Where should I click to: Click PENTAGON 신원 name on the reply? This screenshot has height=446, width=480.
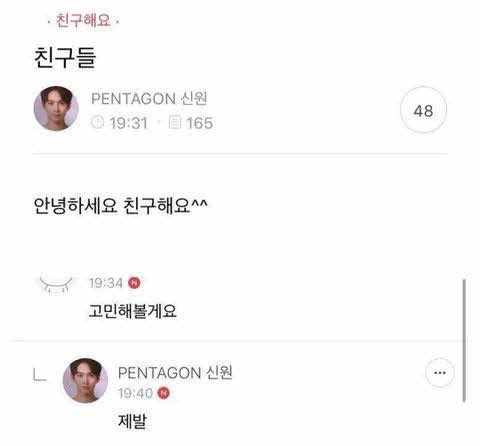coord(175,373)
